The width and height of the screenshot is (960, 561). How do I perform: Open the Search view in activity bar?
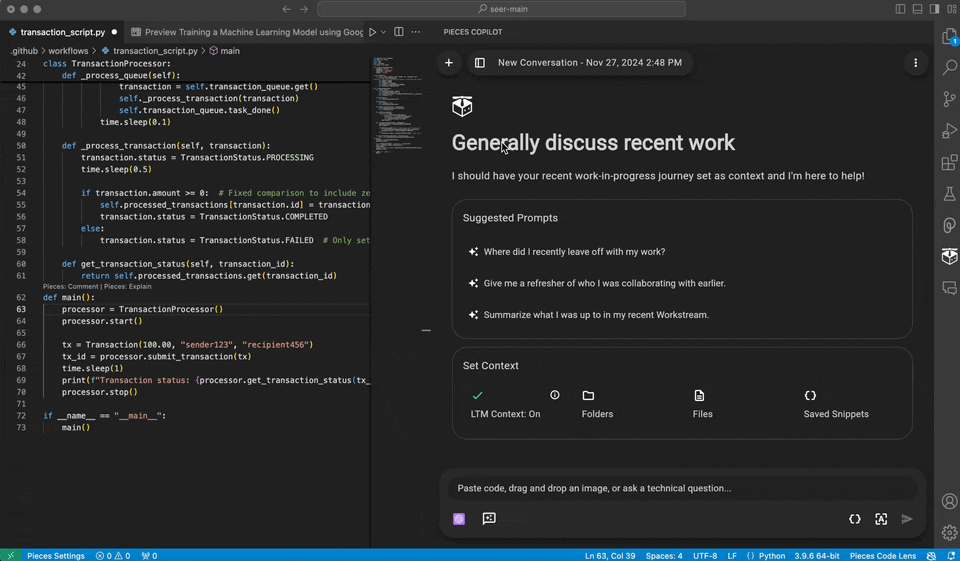[x=949, y=67]
